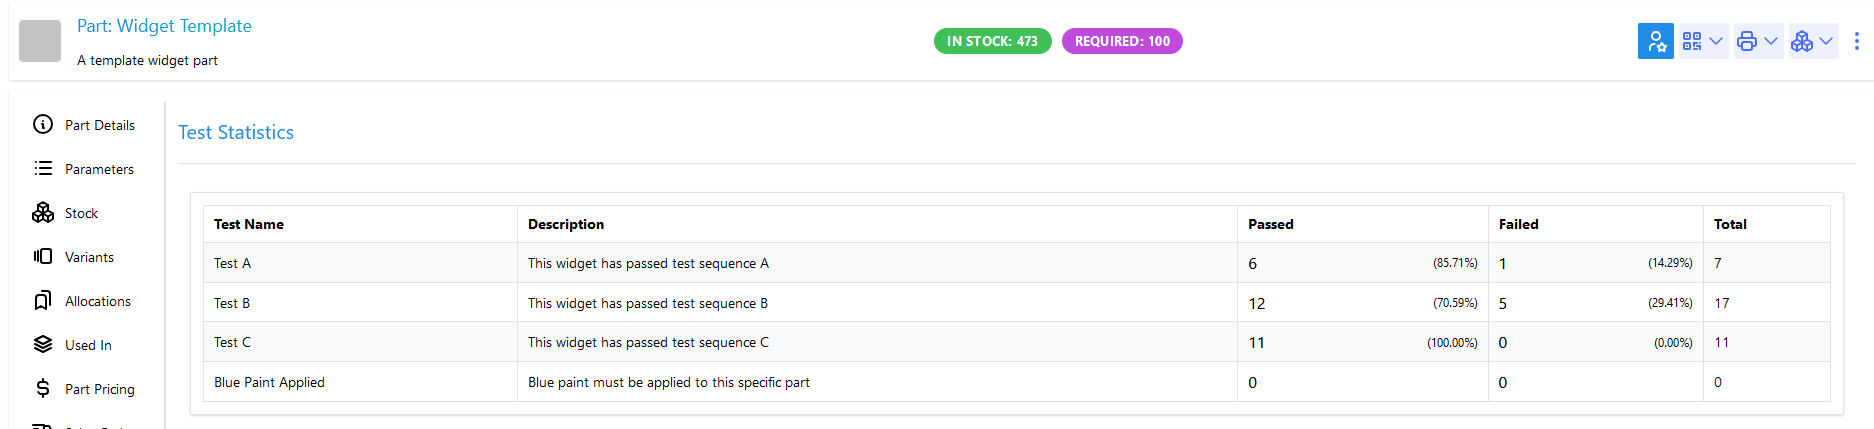Click the grey part image thumbnail

[x=40, y=41]
